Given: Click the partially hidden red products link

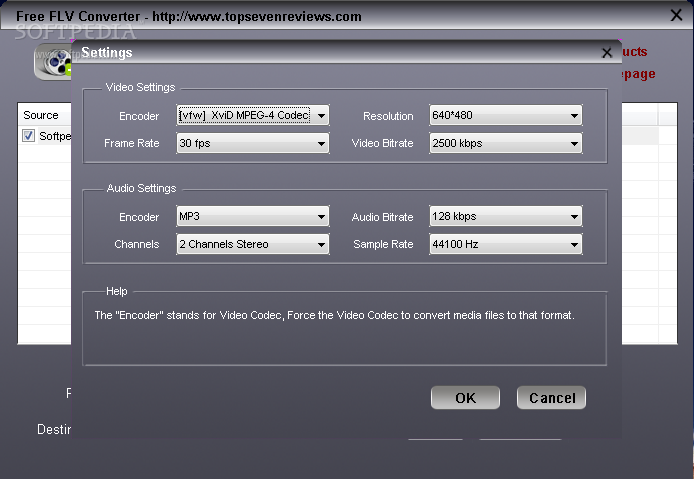Looking at the screenshot, I should pyautogui.click(x=635, y=52).
